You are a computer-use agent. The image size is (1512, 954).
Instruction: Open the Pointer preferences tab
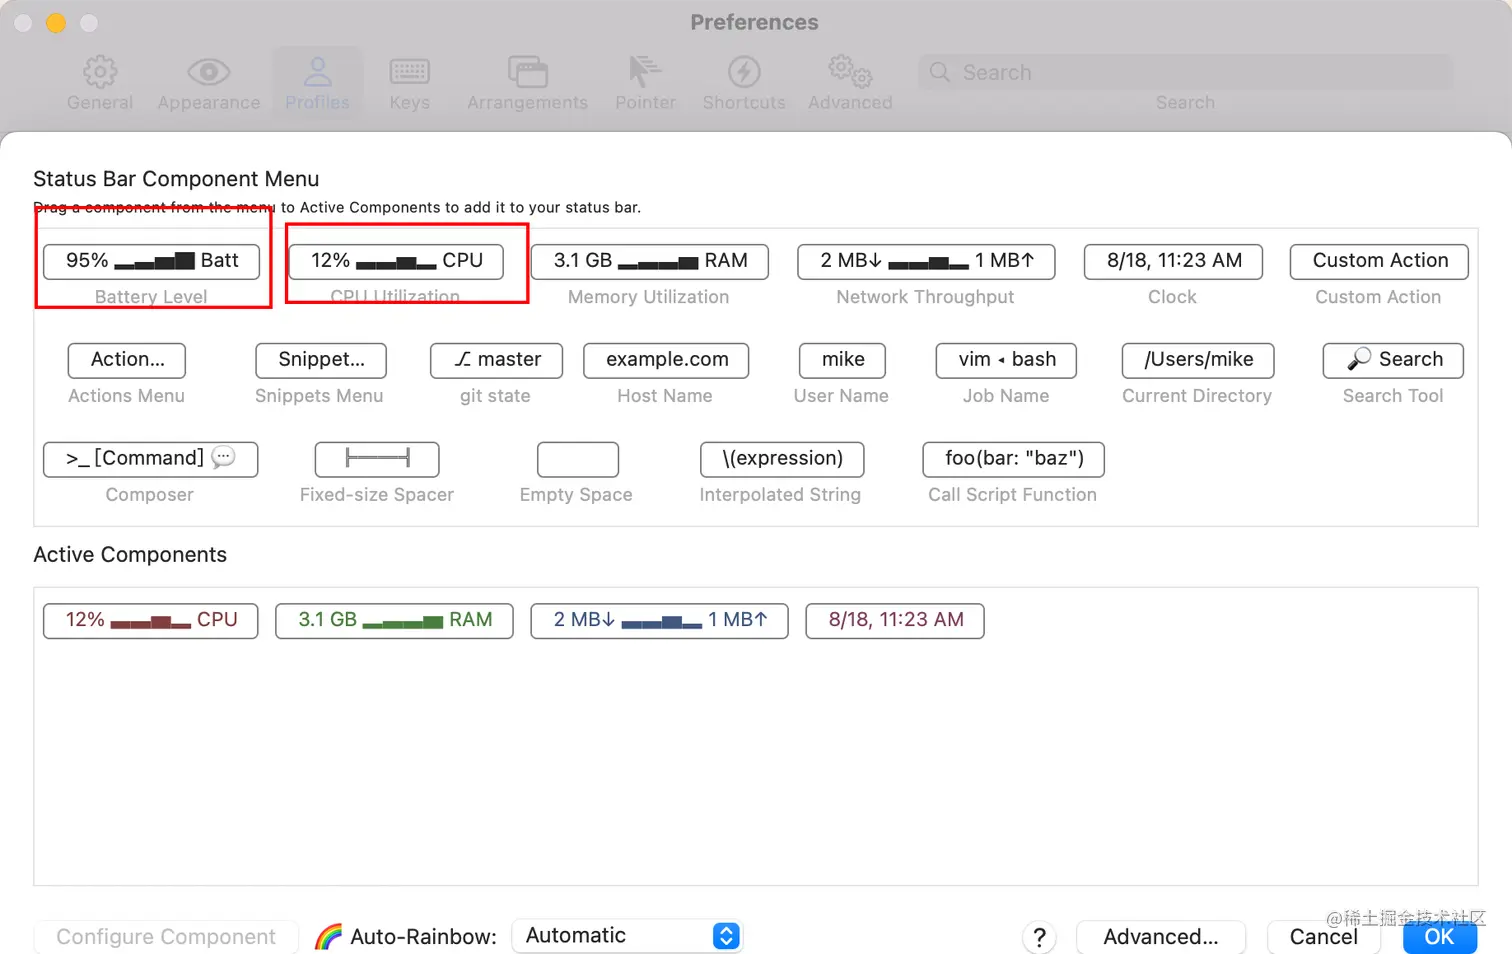coord(645,83)
